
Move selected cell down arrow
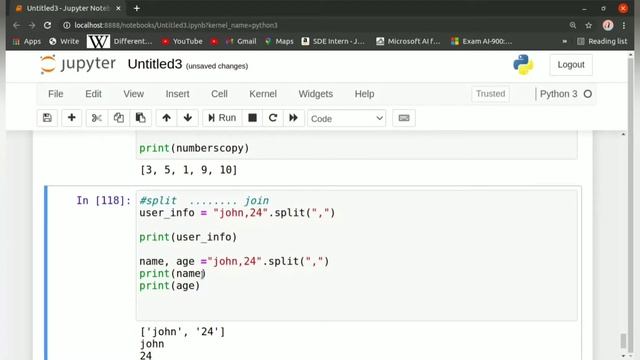pos(188,118)
